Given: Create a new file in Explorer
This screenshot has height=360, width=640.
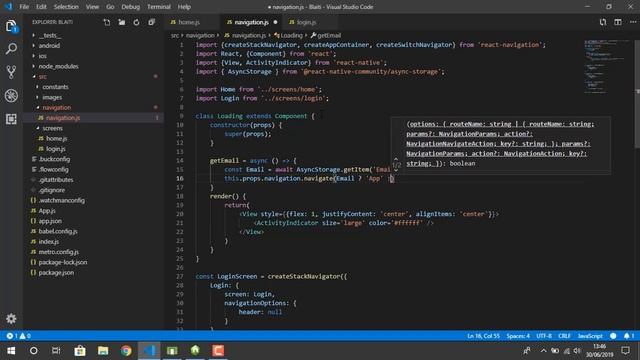Looking at the screenshot, I should click(107, 22).
